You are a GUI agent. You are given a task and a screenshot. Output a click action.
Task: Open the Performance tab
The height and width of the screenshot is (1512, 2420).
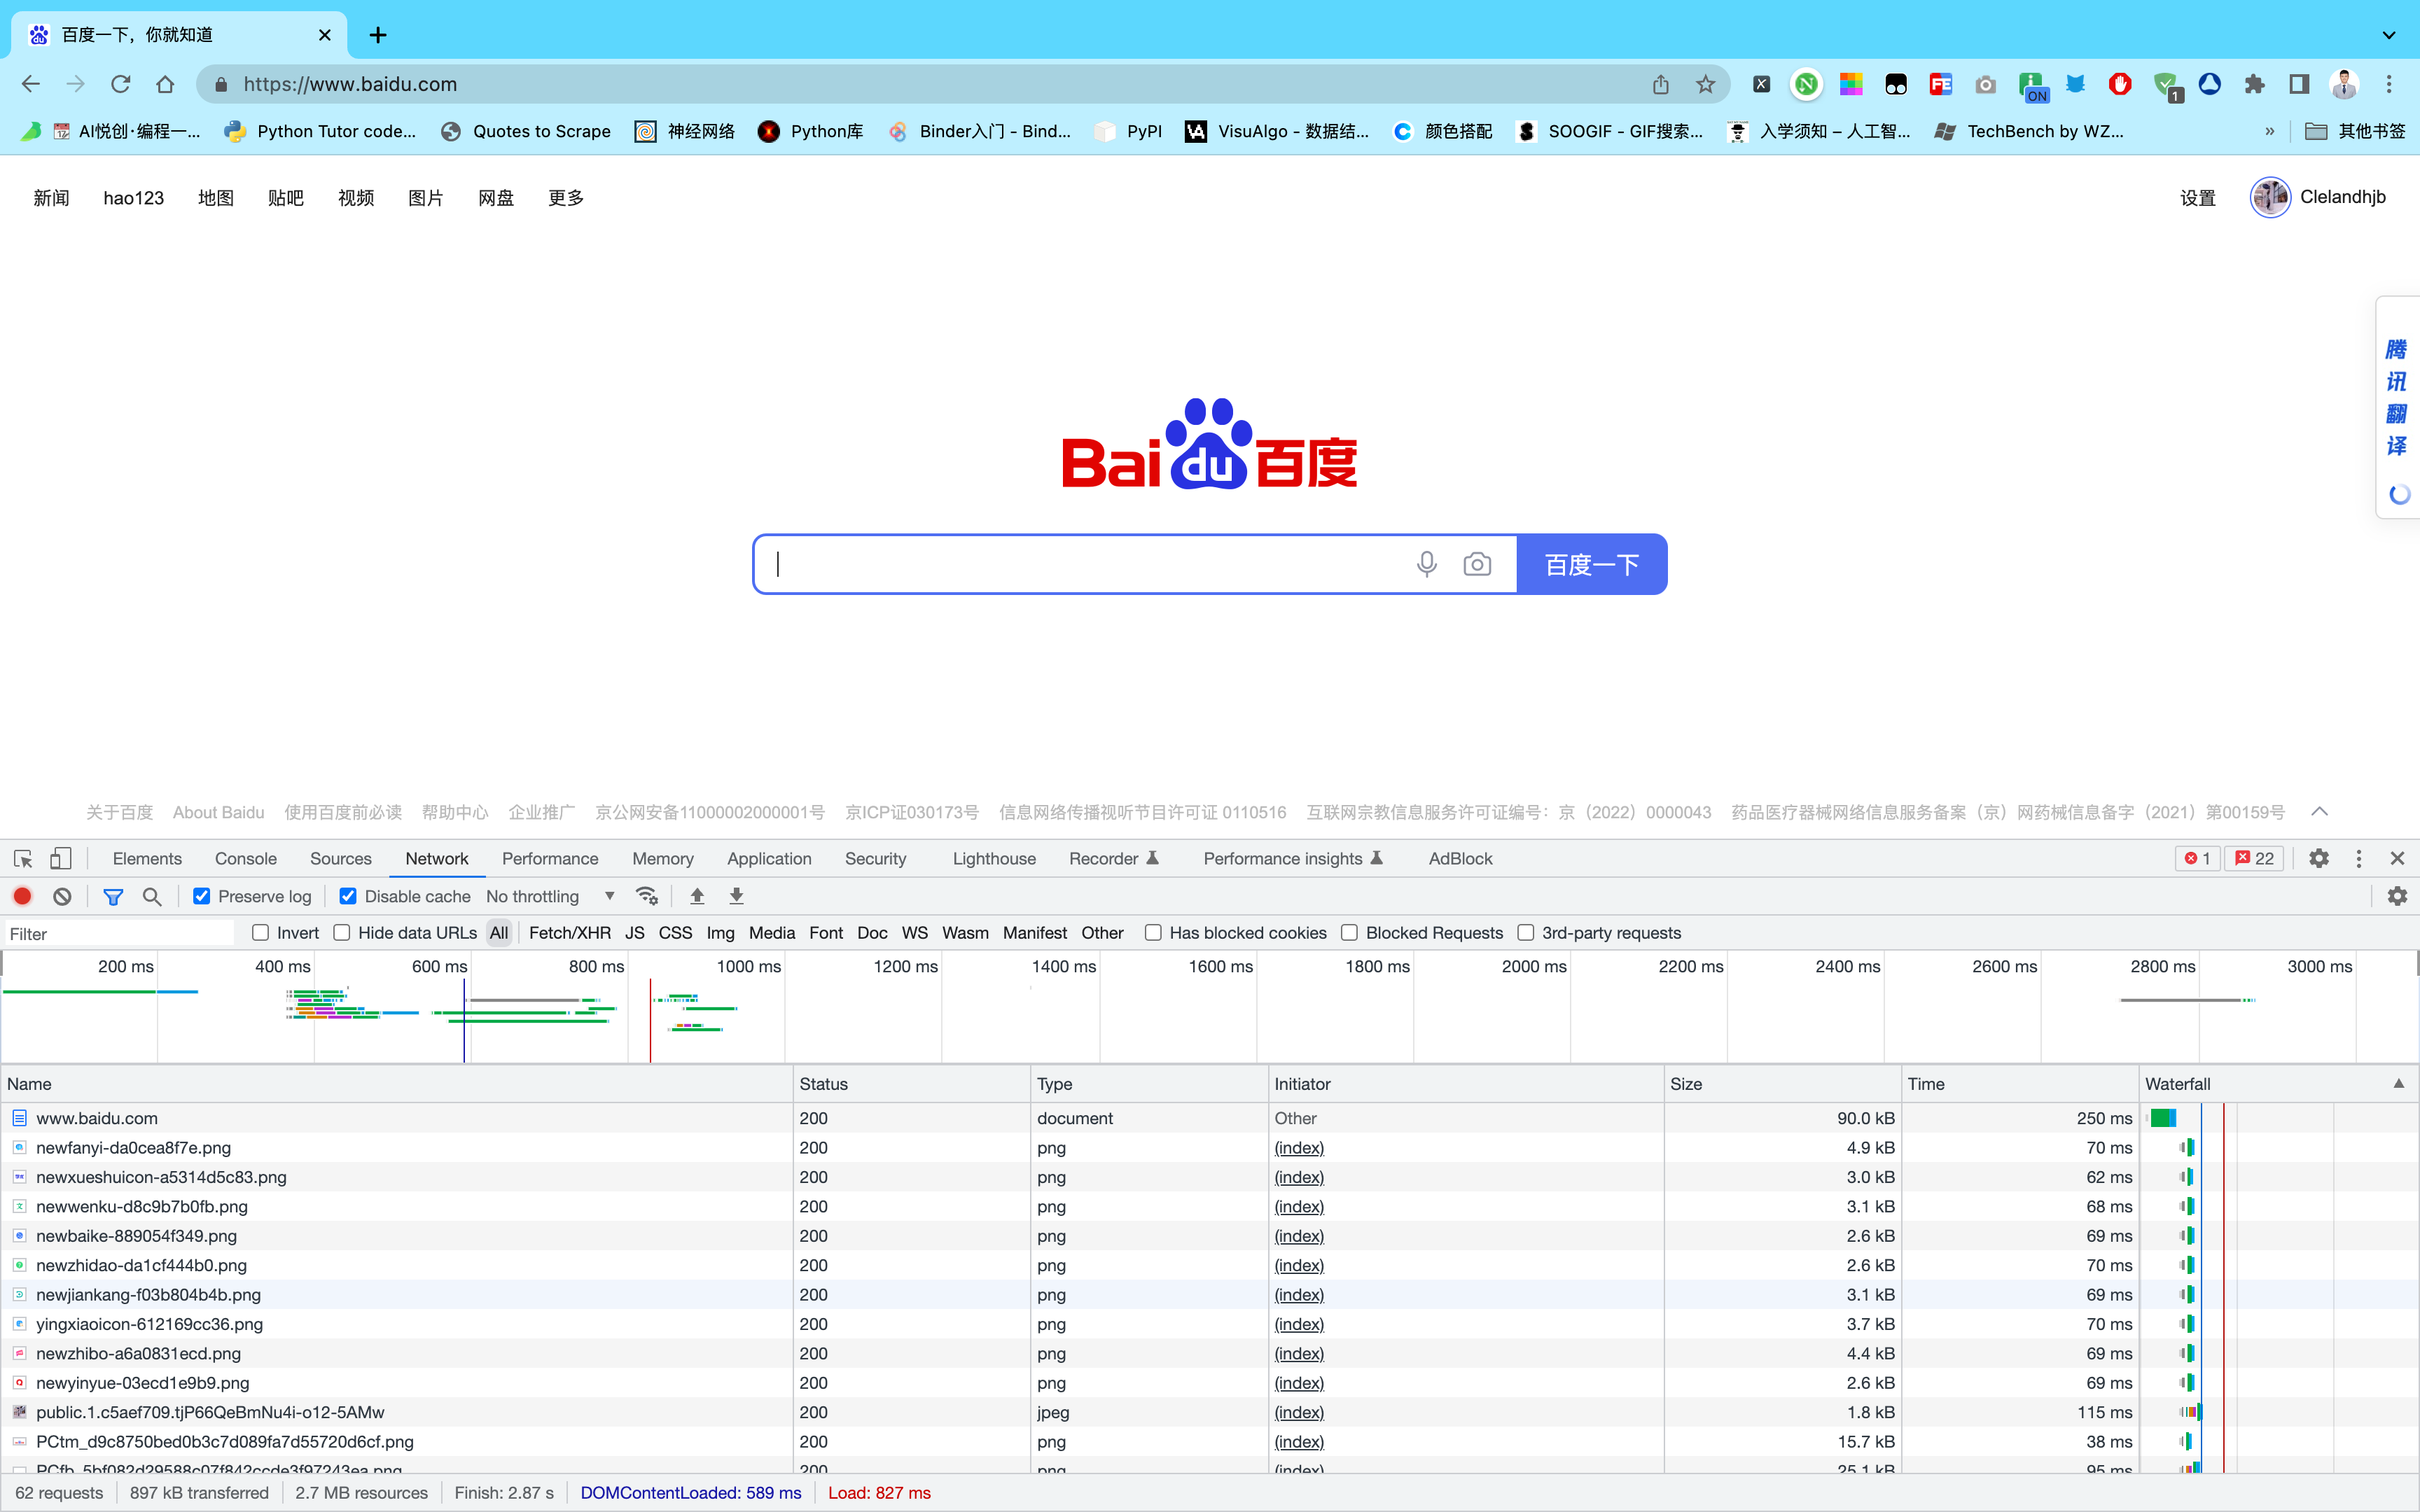click(x=550, y=858)
